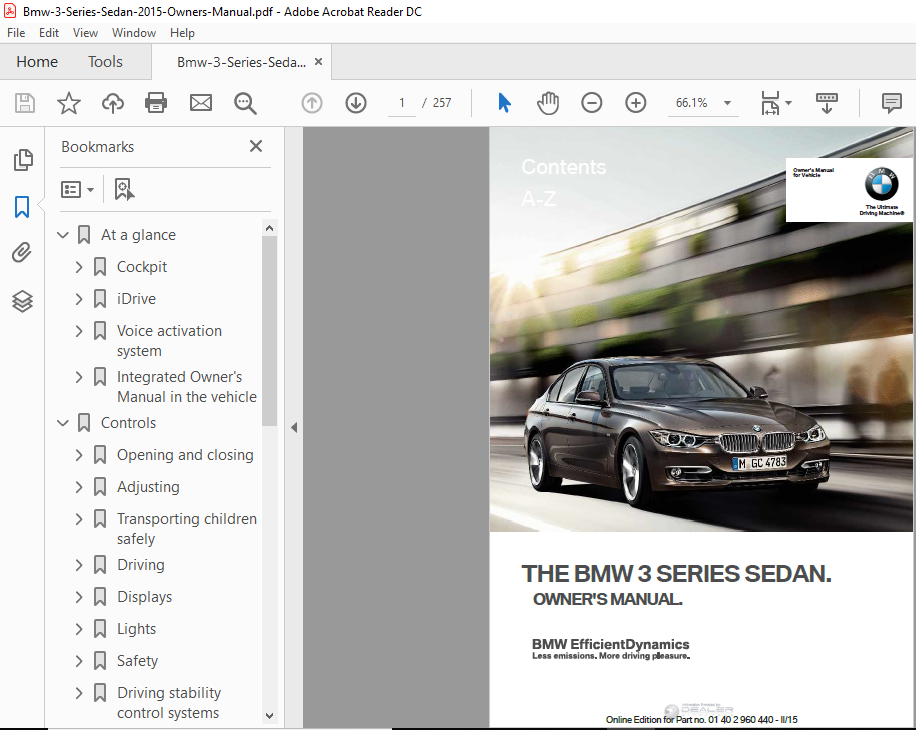Expand the Adjusting bookmark
916x730 pixels.
(79, 487)
